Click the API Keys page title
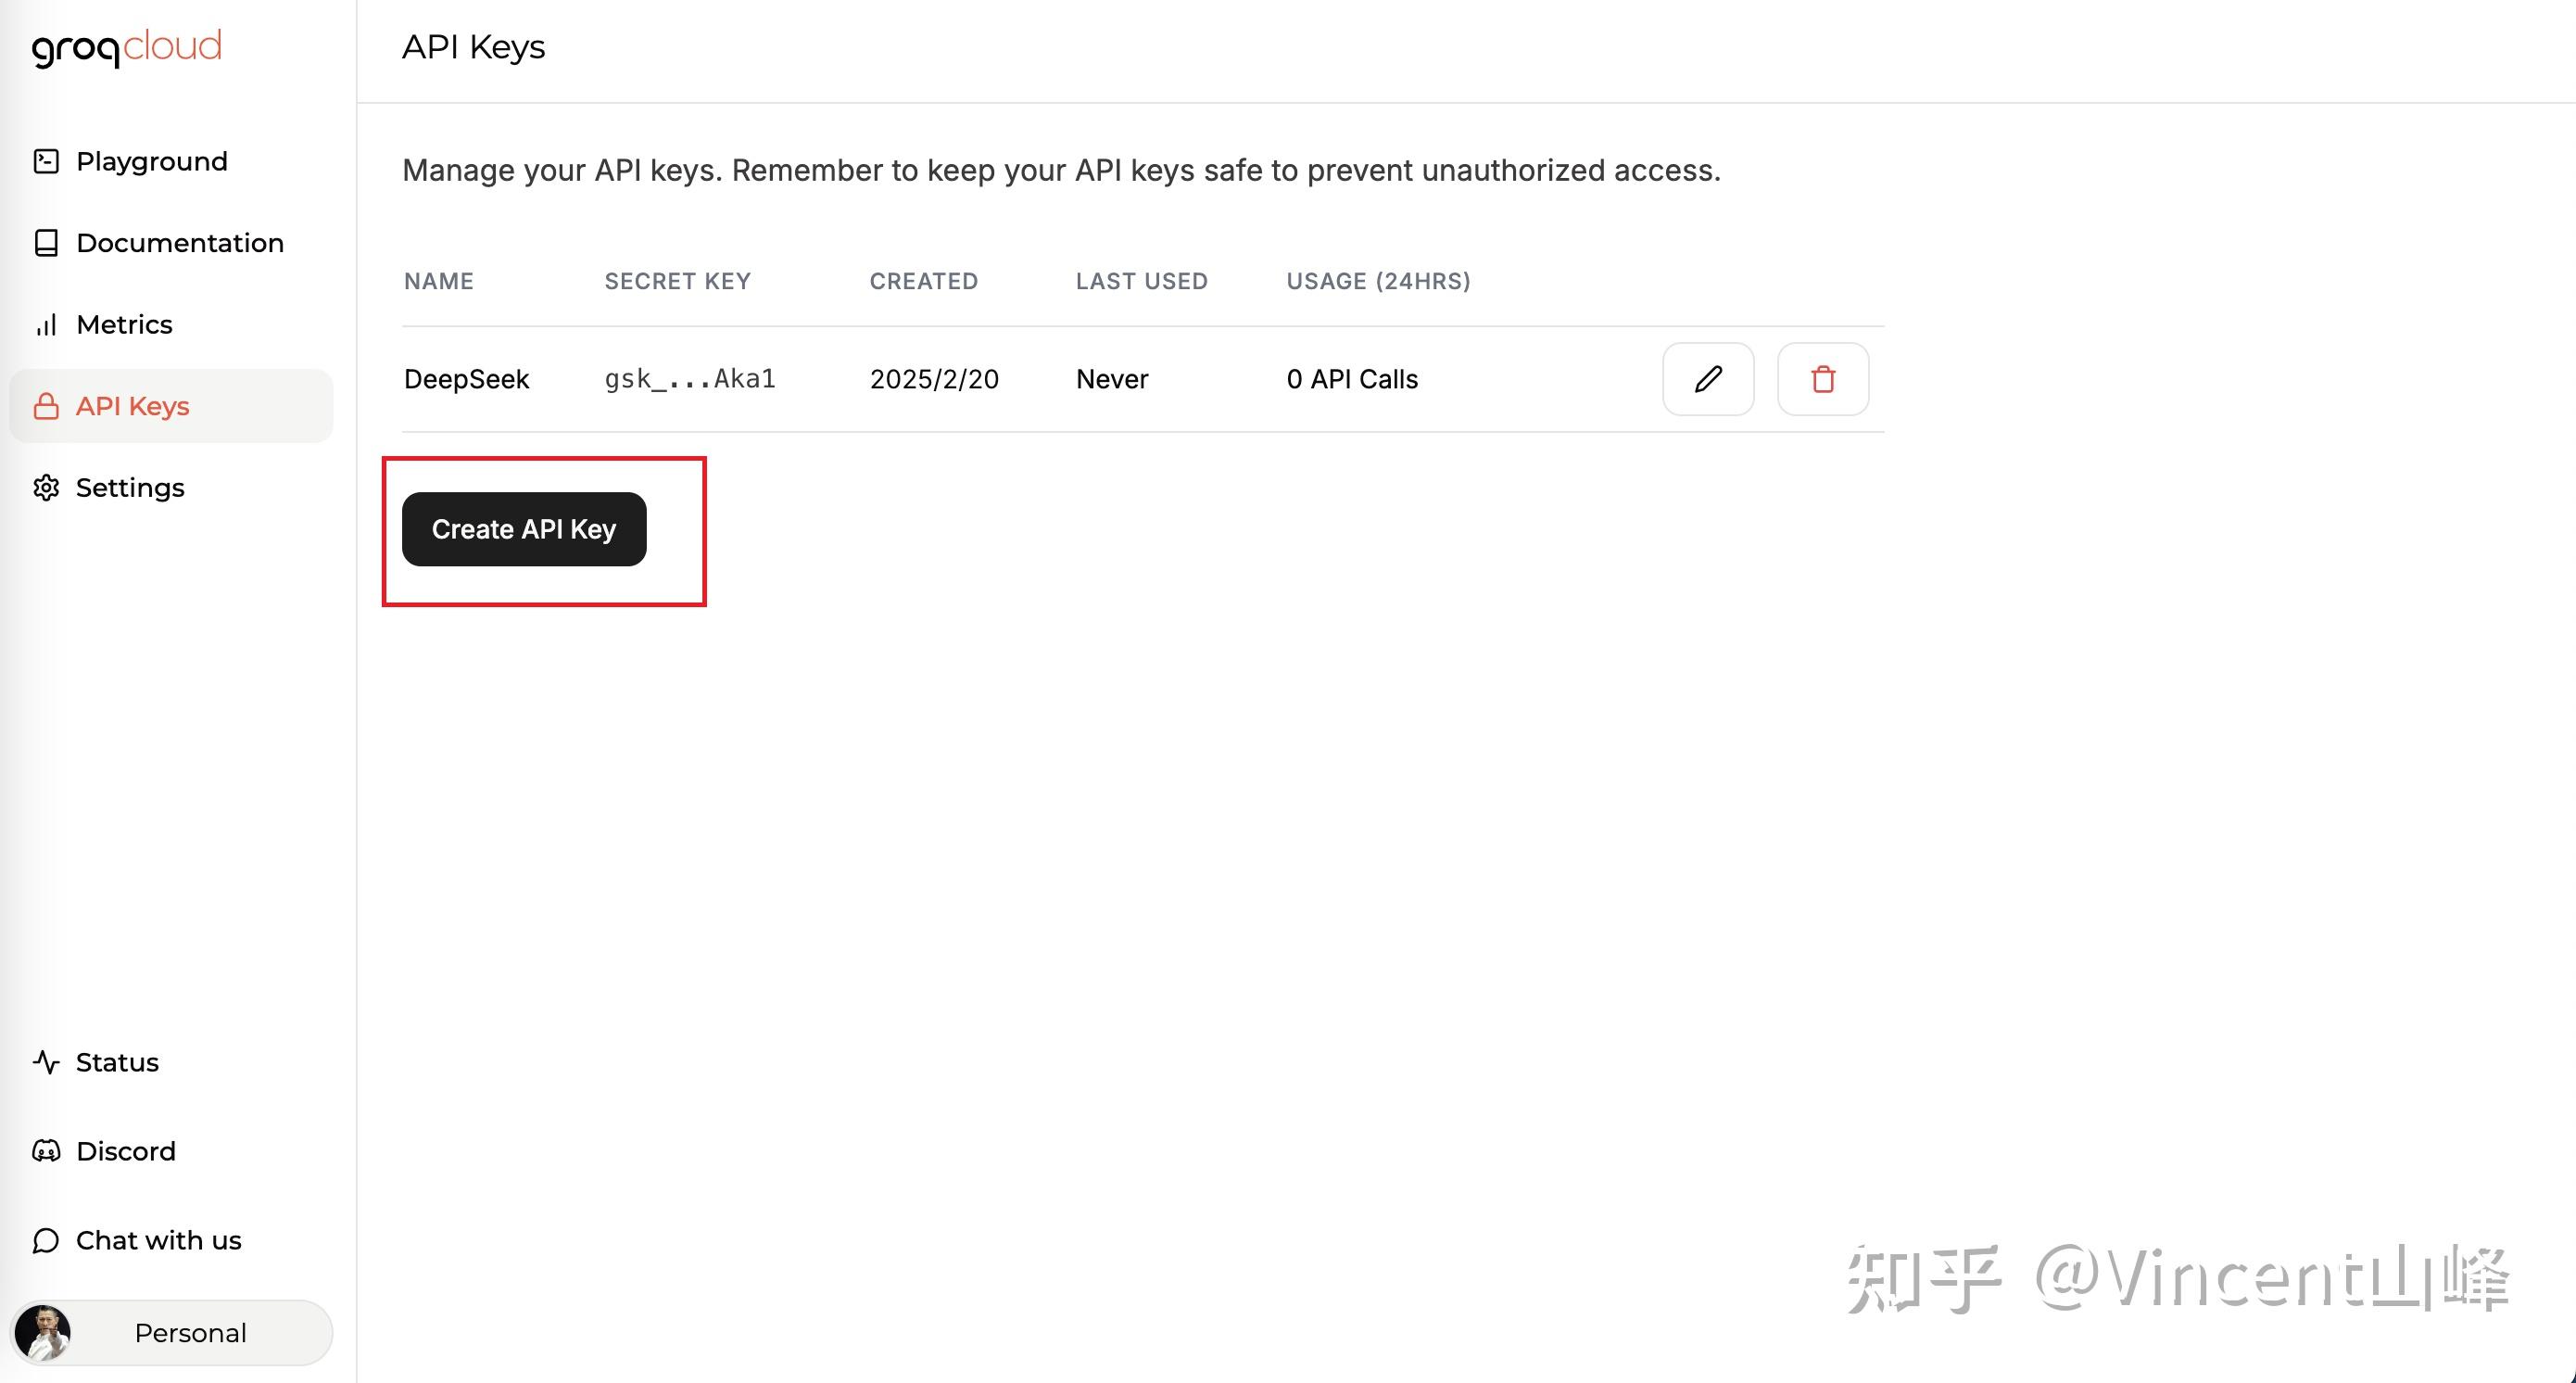Image resolution: width=2576 pixels, height=1383 pixels. tap(474, 47)
